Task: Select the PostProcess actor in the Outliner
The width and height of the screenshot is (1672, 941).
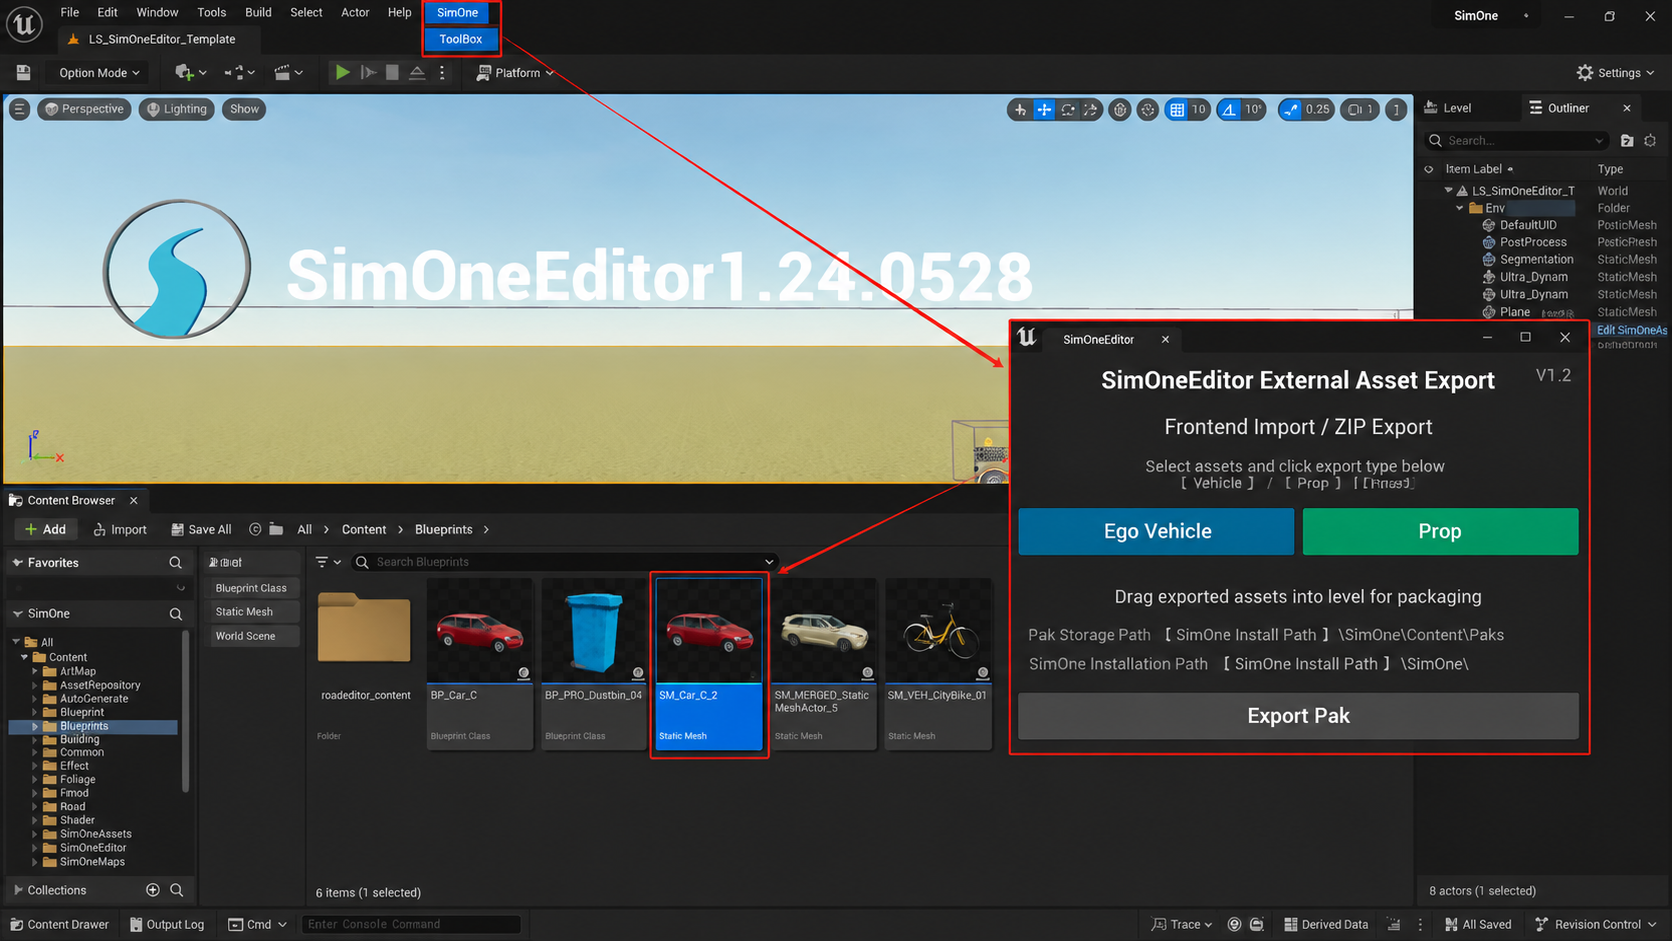Action: [x=1533, y=242]
